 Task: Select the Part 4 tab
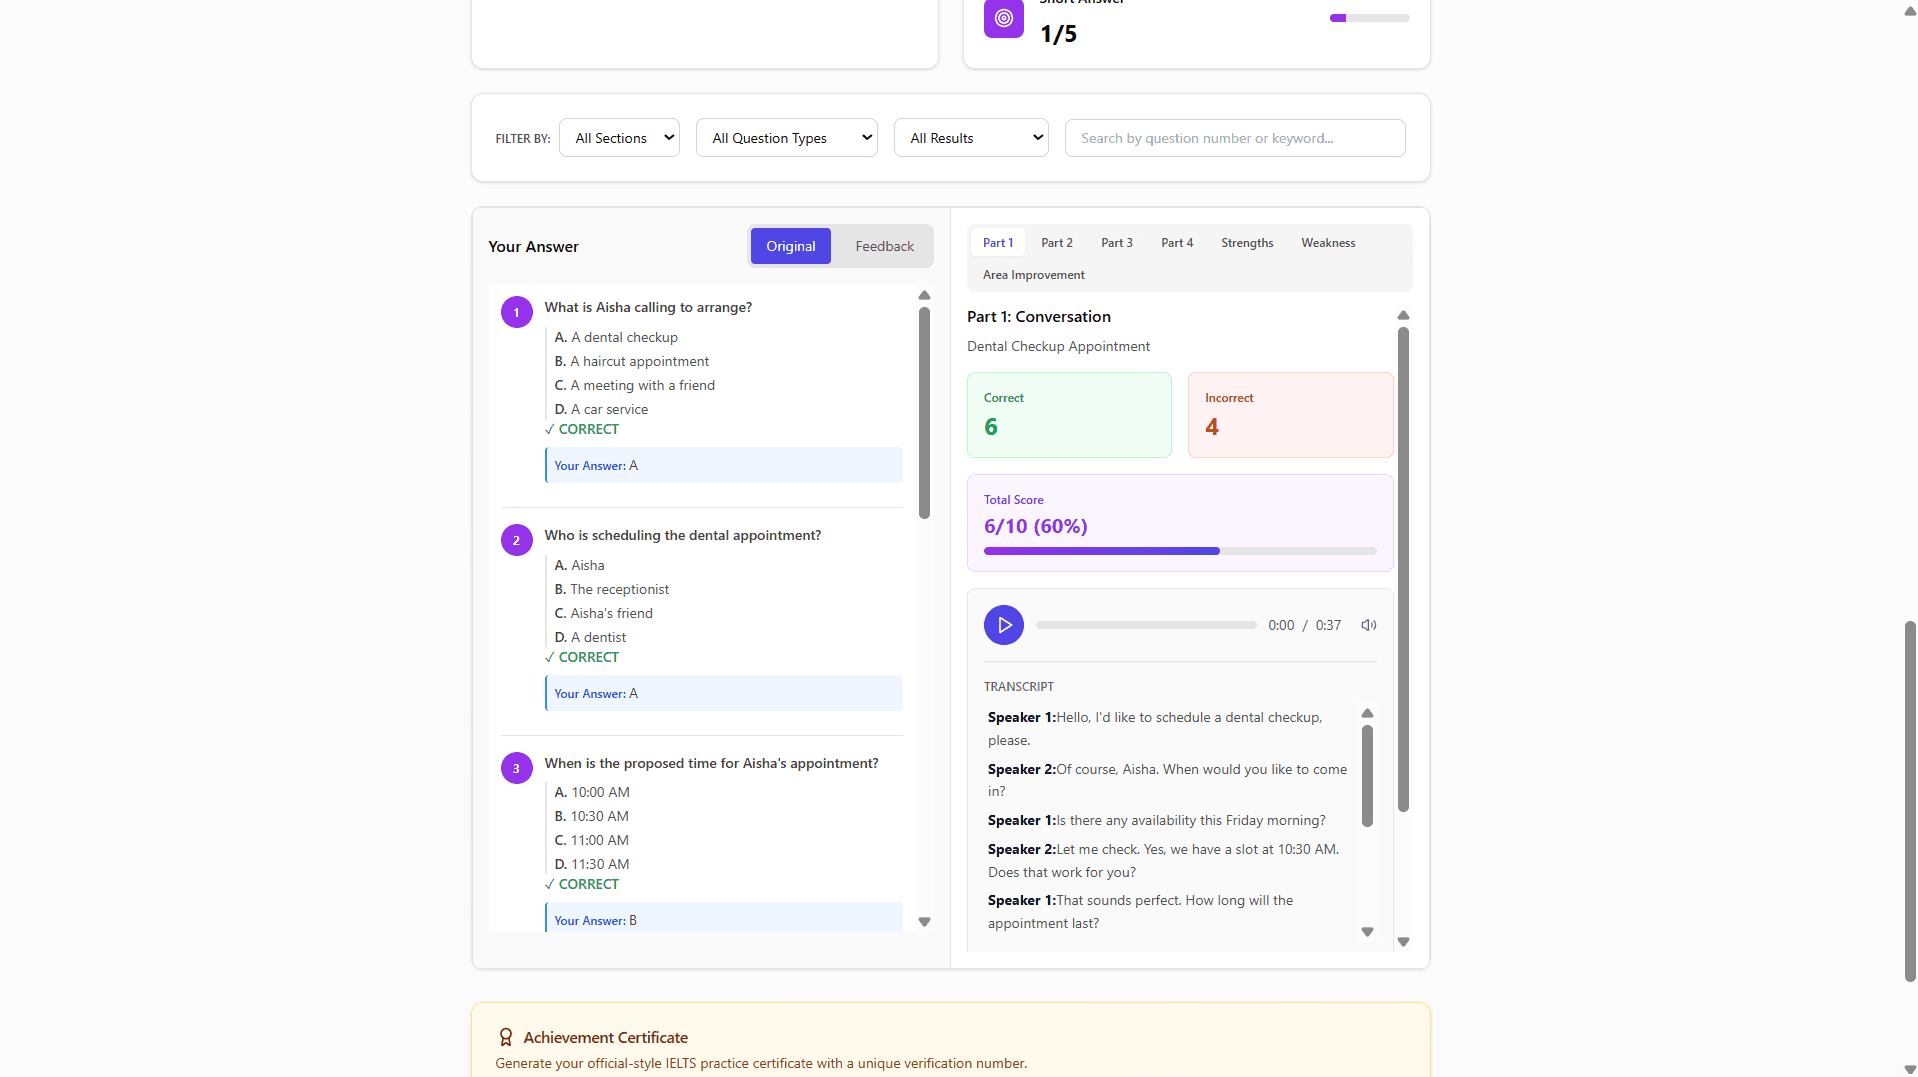[1176, 243]
